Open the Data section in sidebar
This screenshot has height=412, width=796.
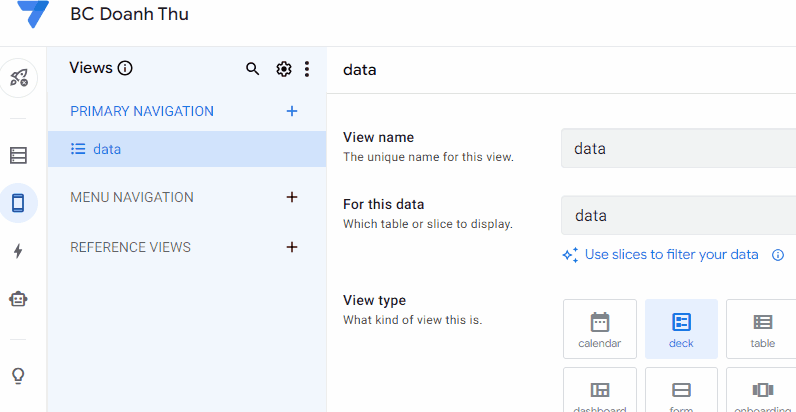19,155
